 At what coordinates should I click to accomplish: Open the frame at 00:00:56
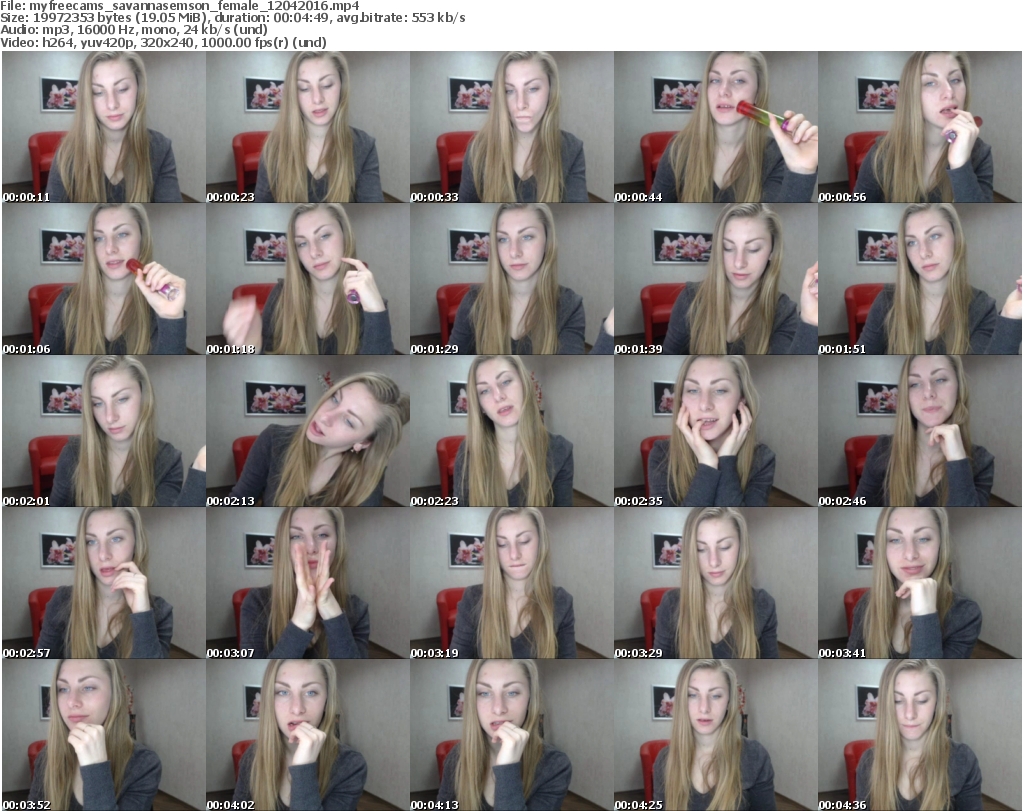[920, 127]
